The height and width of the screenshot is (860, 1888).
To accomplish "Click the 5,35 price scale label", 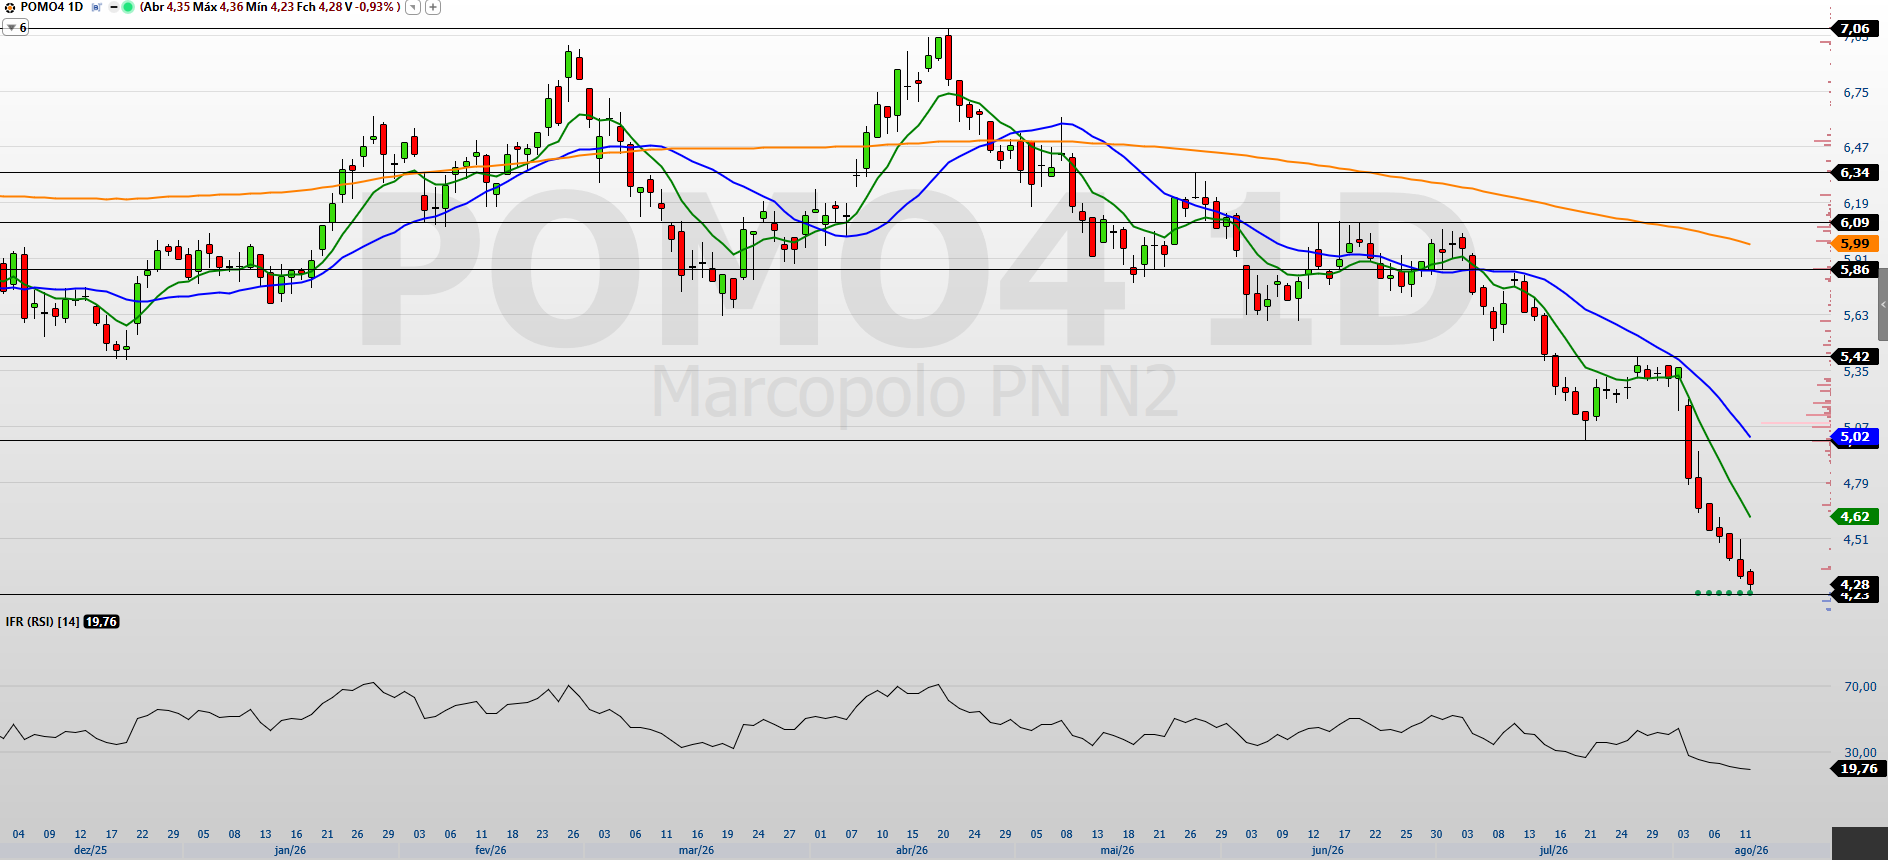I will 1856,372.
